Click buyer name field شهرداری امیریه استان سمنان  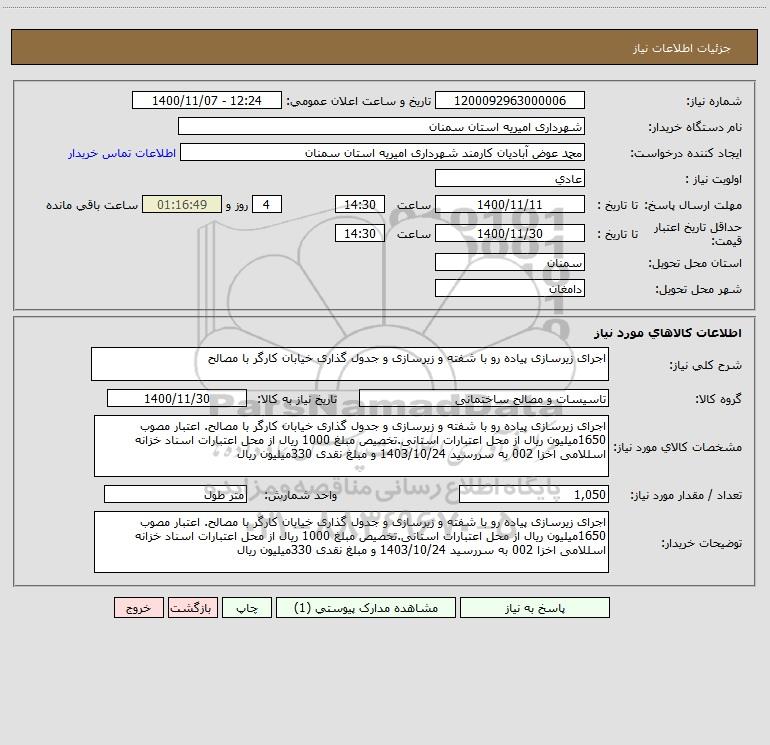pyautogui.click(x=381, y=126)
